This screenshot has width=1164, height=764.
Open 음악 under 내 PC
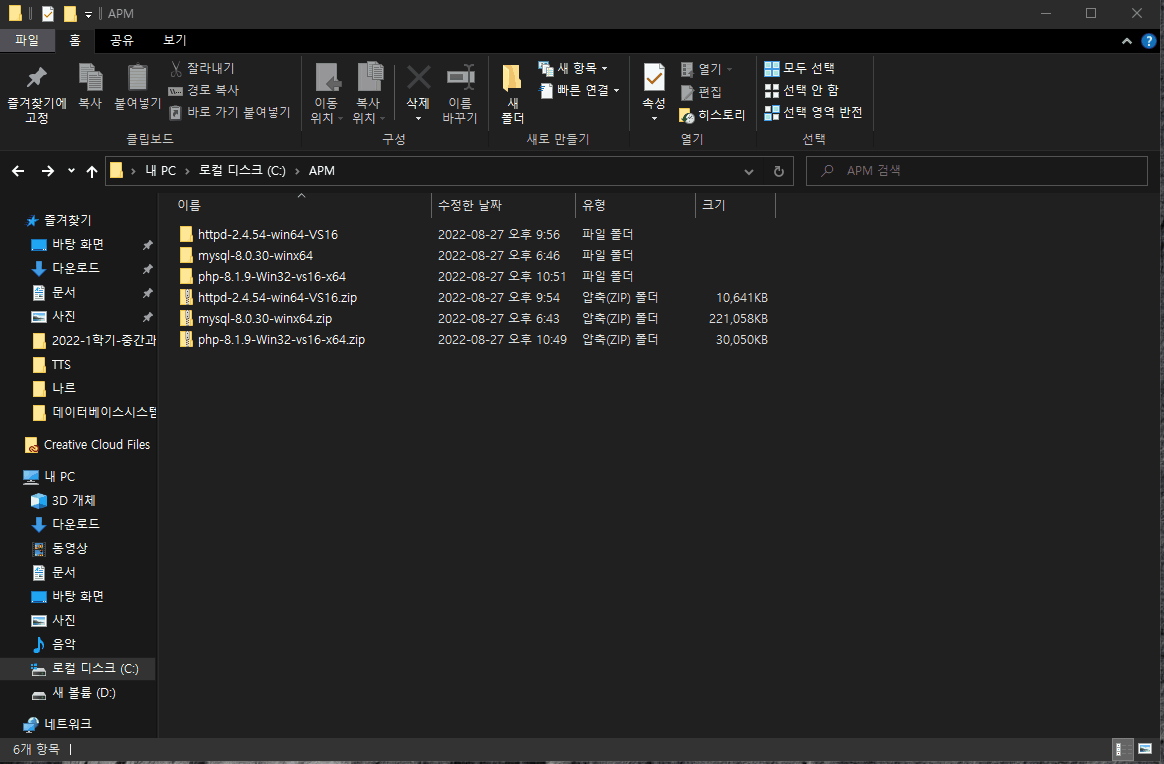(x=63, y=644)
